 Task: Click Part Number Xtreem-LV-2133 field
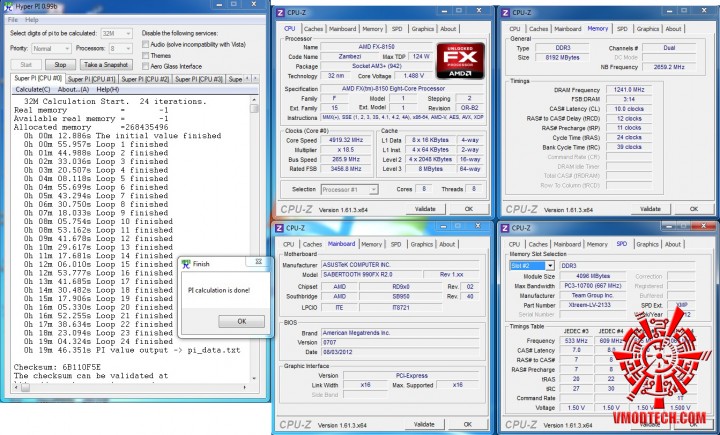[x=593, y=305]
